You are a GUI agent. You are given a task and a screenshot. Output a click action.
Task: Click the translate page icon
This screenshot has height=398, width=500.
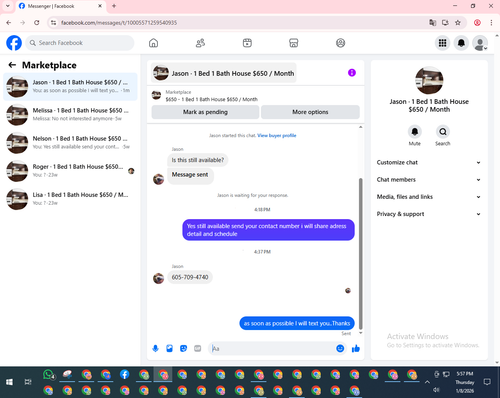tap(432, 23)
